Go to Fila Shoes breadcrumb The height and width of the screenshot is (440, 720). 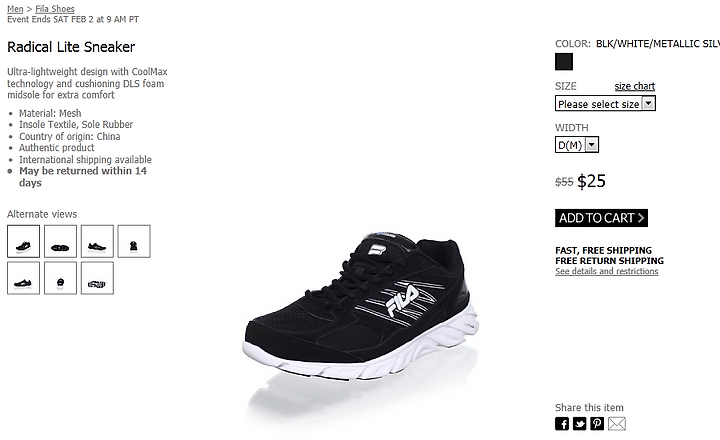tap(55, 9)
